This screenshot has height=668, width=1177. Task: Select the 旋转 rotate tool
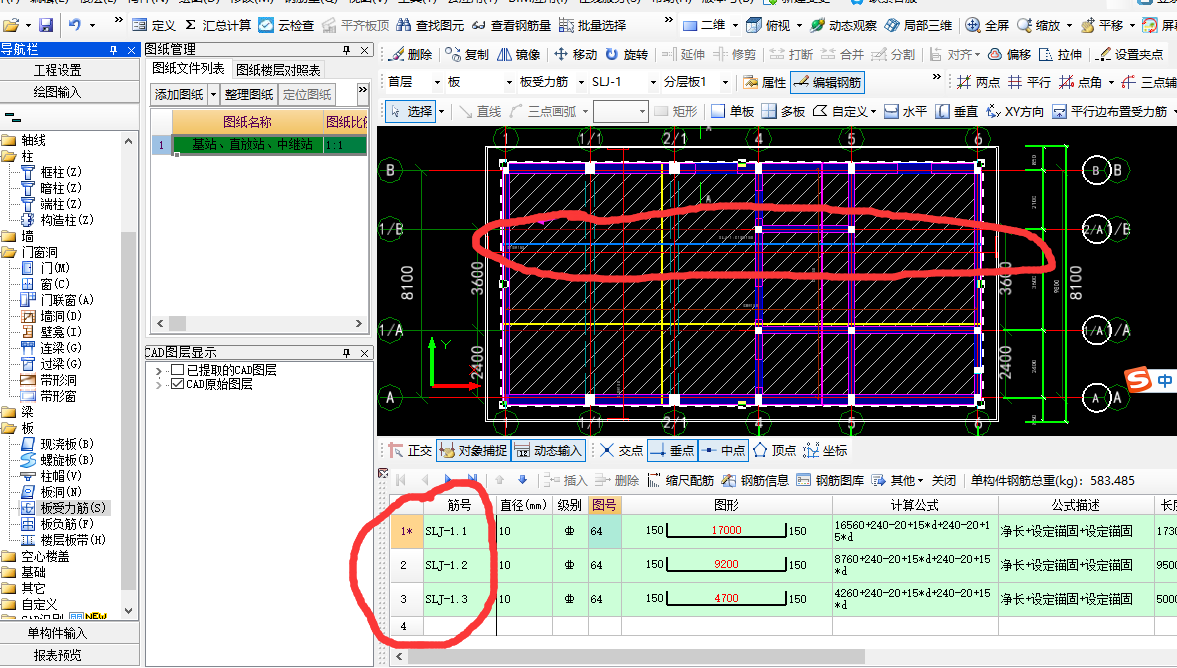(626, 54)
